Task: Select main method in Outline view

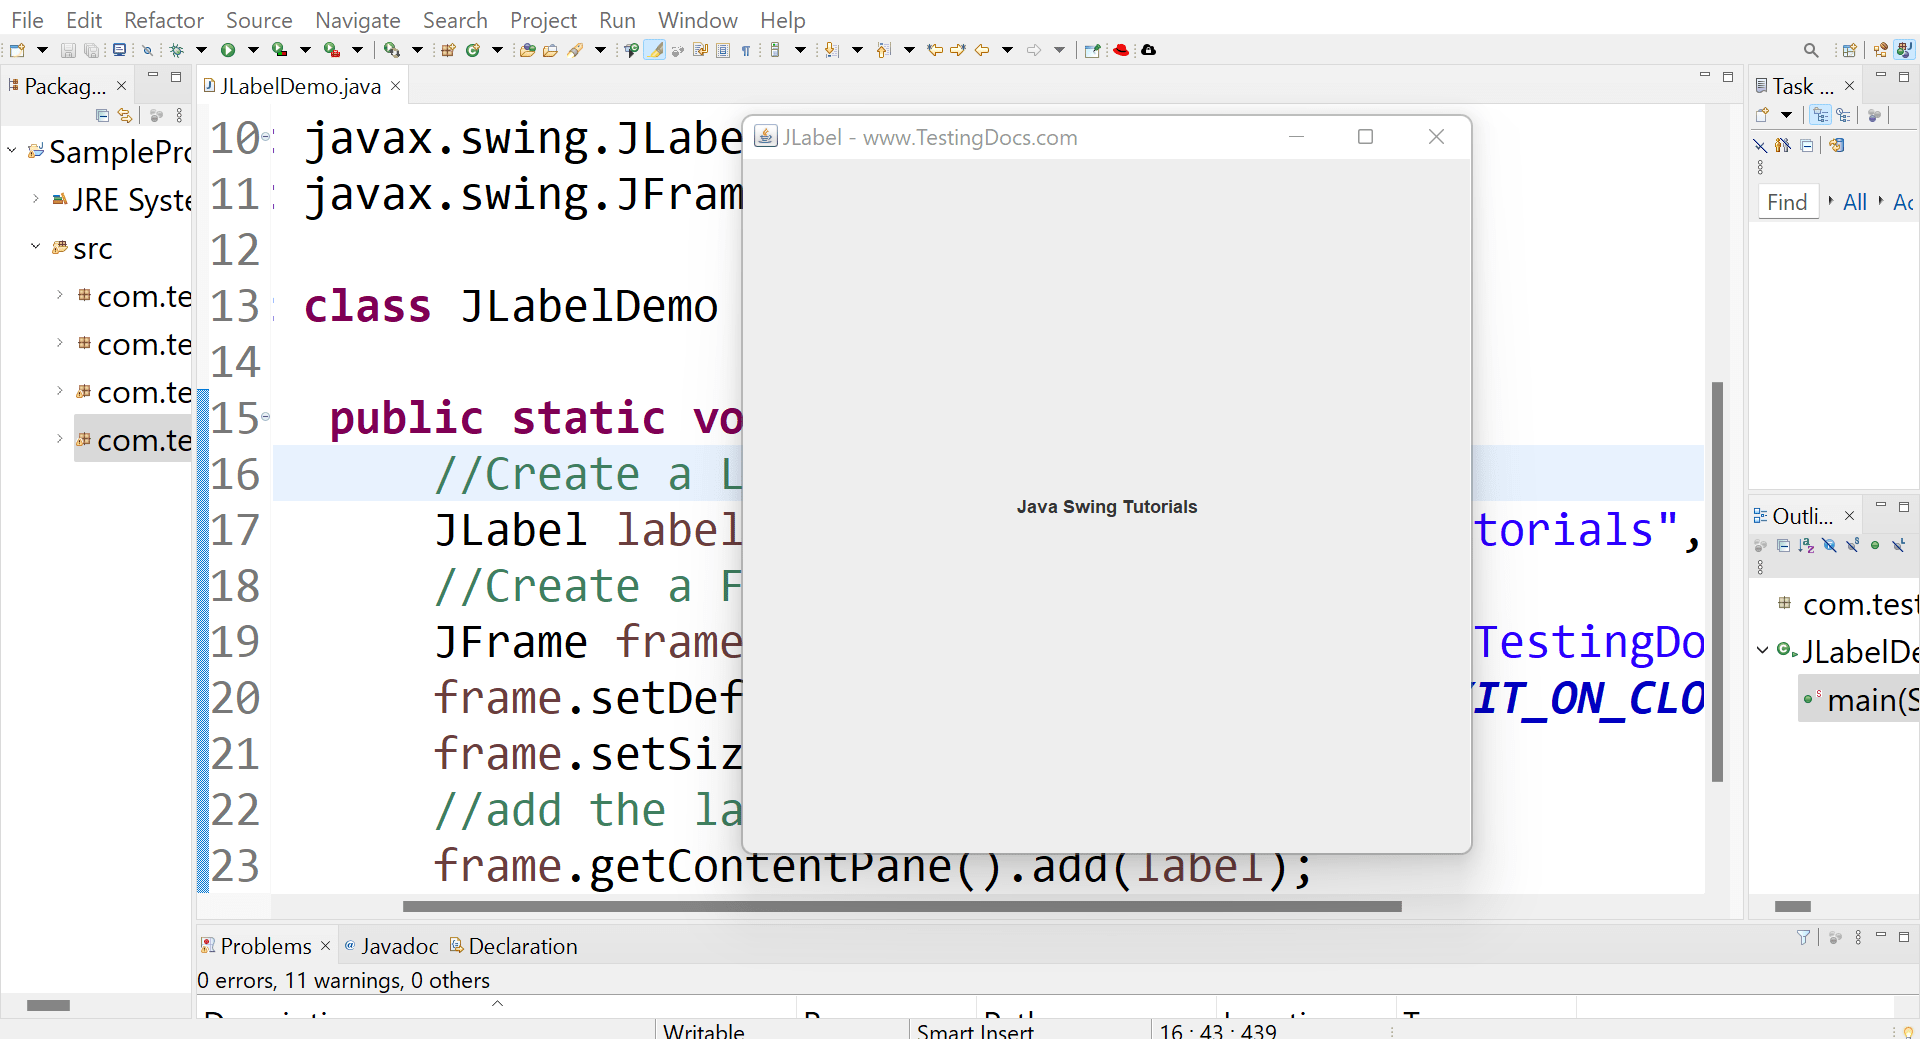Action: point(1860,700)
